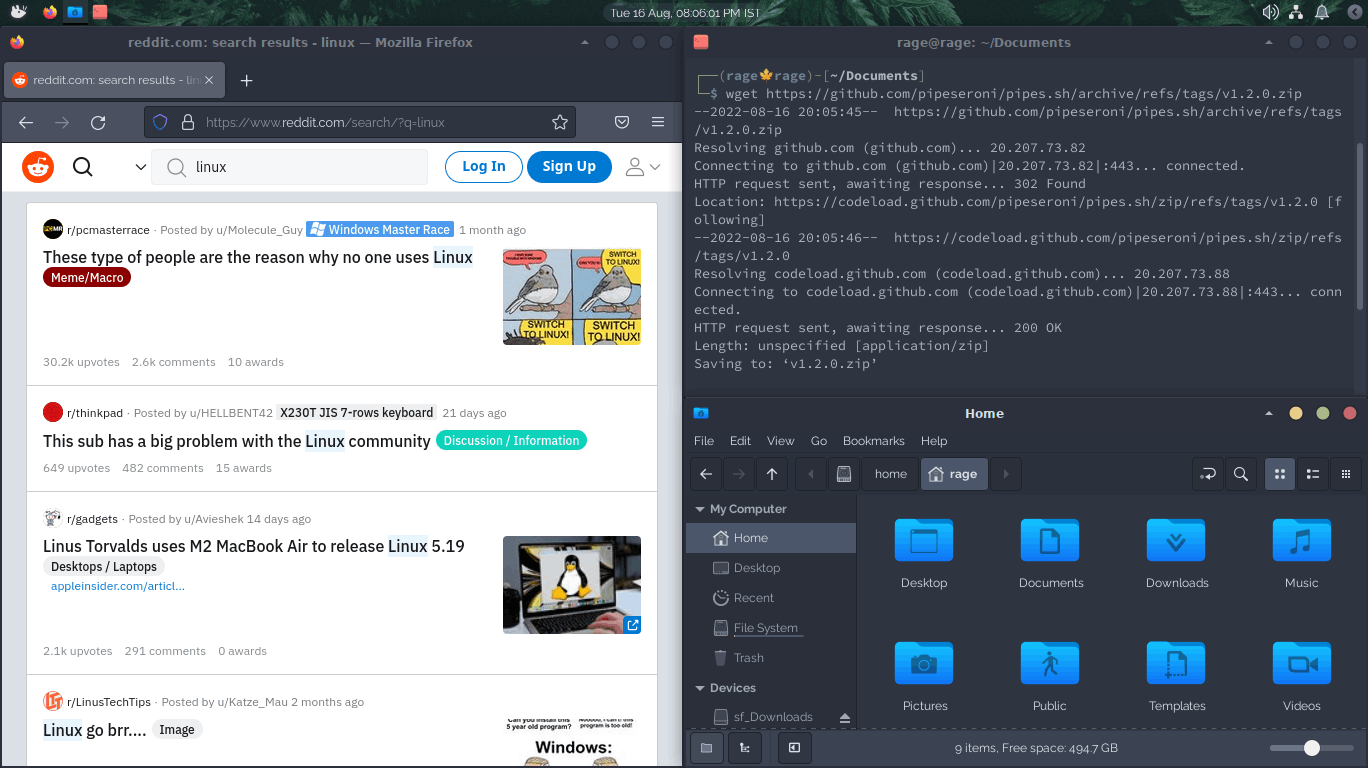Switch file manager to list view
Image resolution: width=1368 pixels, height=768 pixels.
[x=1313, y=474]
